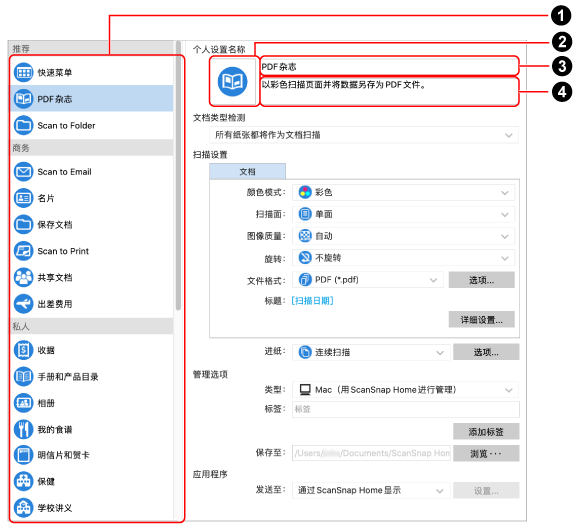Image resolution: width=576 pixels, height=528 pixels.
Task: Choose the Scan to Folder profile icon
Action: click(x=24, y=125)
